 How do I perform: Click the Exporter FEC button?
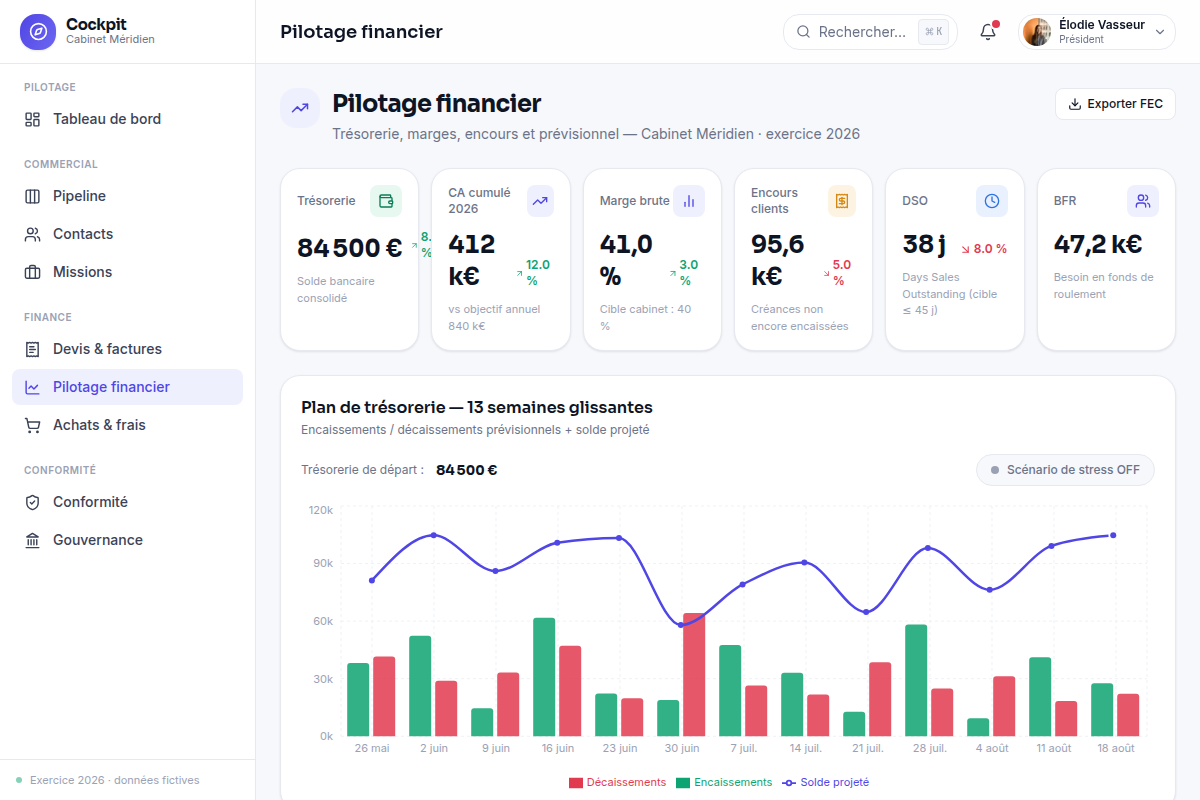coord(1115,104)
